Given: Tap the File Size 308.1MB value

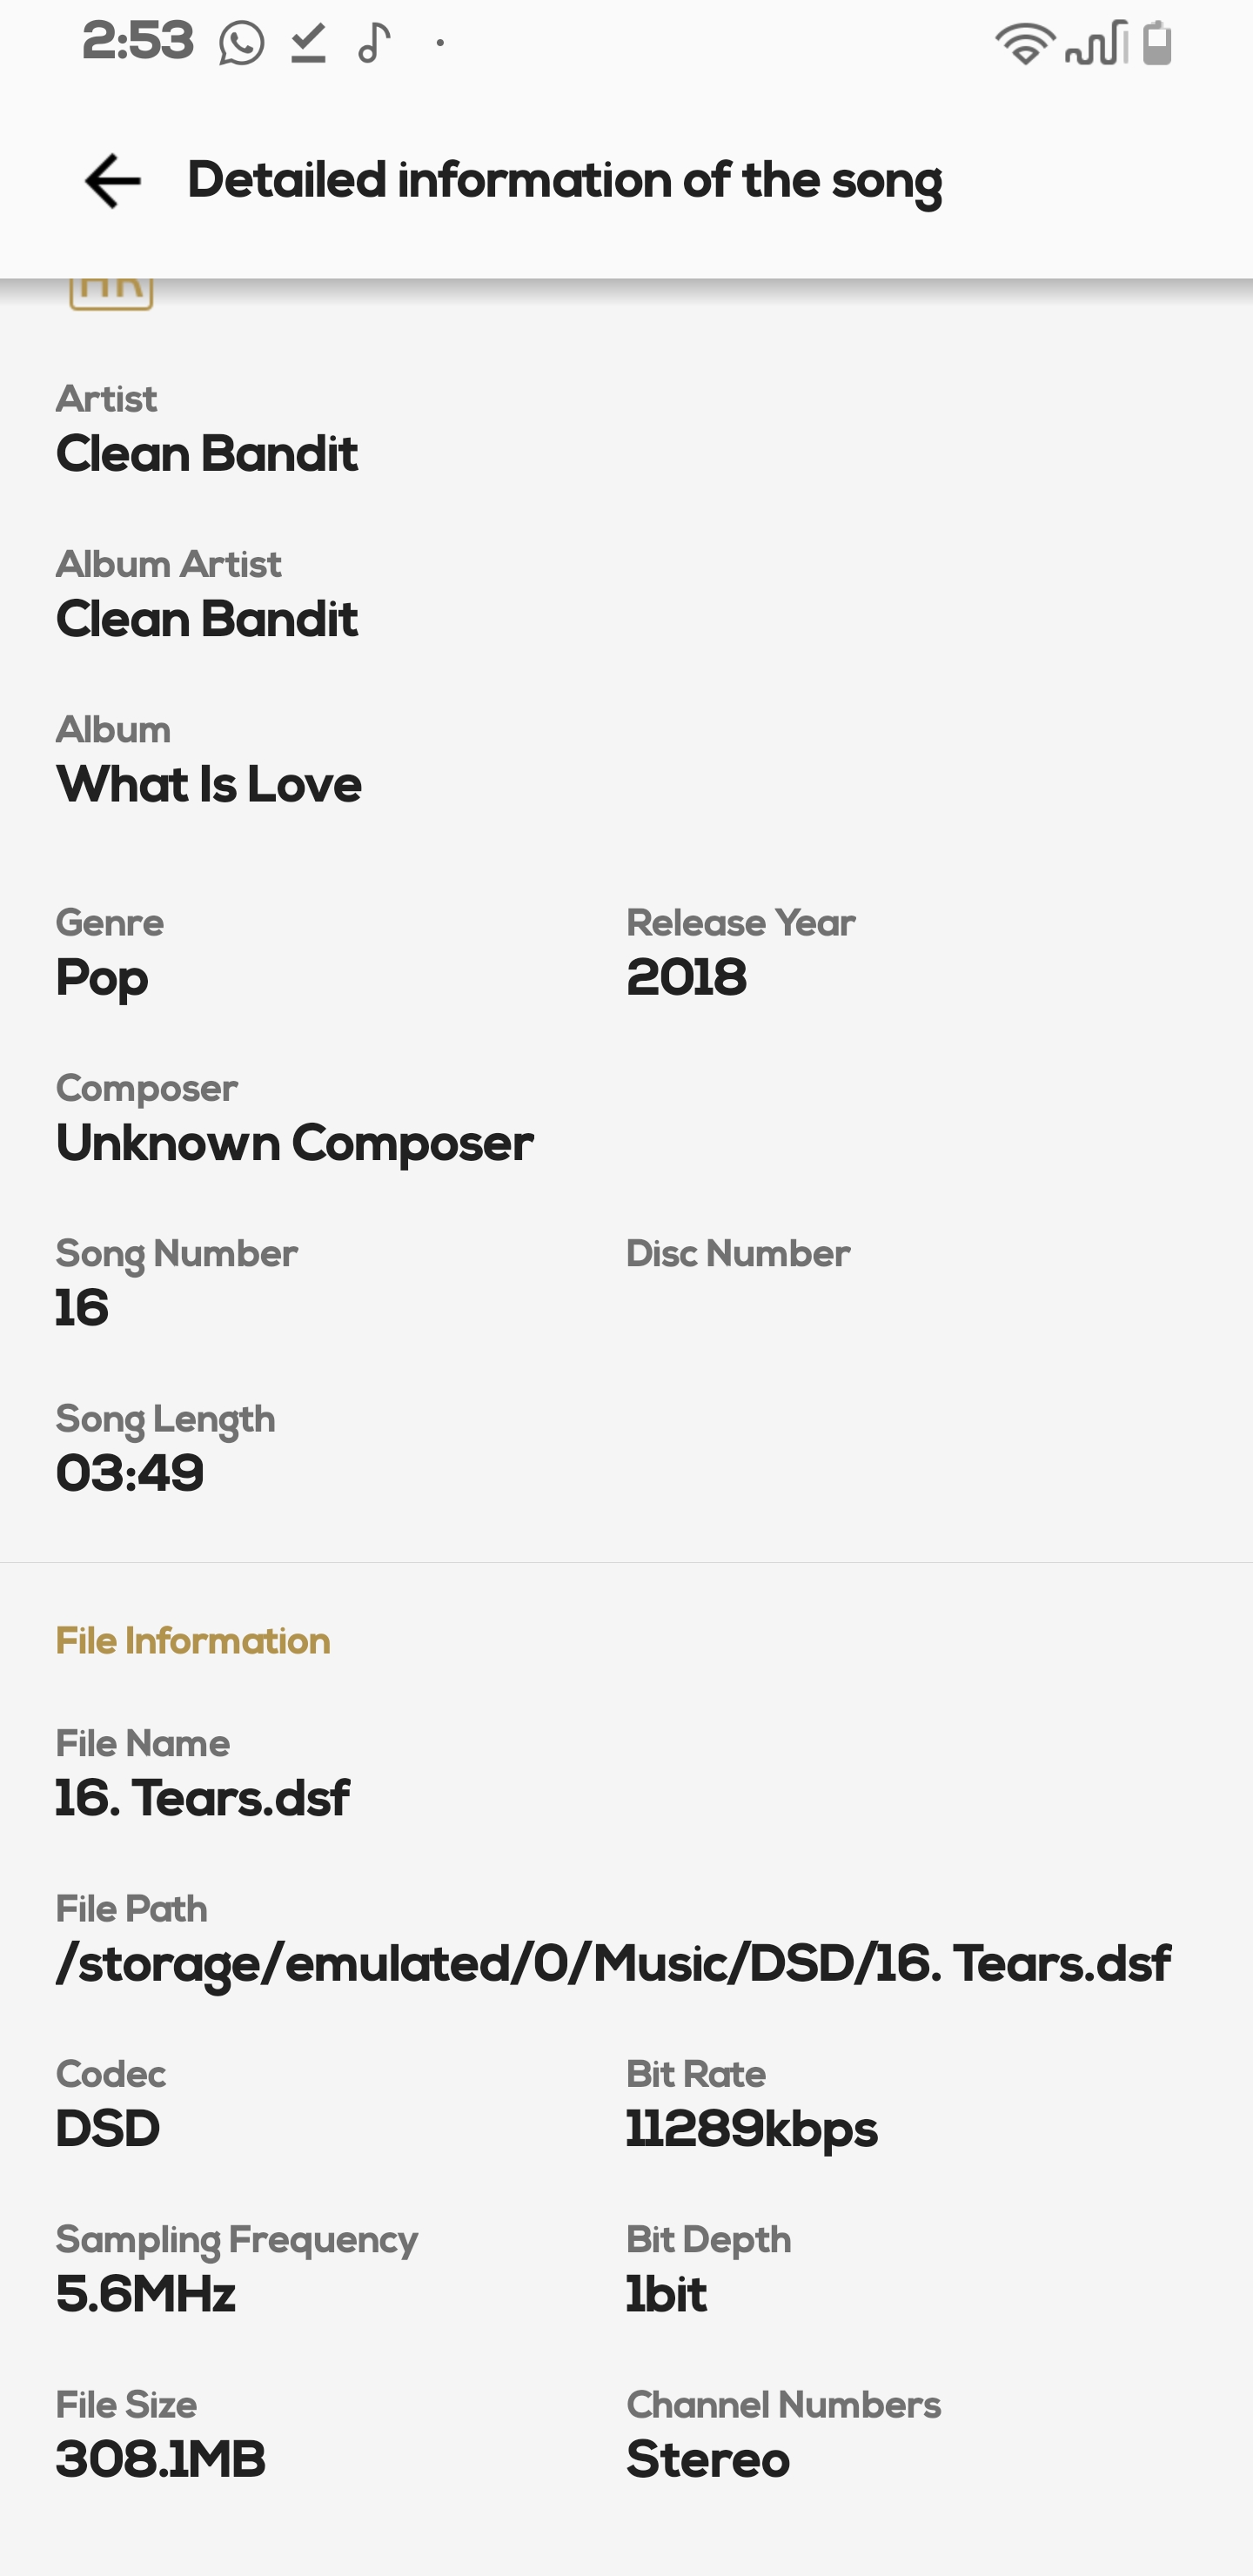Looking at the screenshot, I should [x=161, y=2460].
